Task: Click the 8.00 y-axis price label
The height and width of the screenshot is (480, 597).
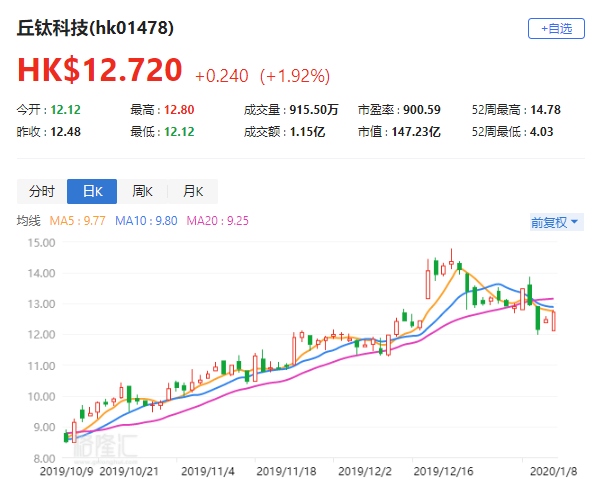Action: [44, 458]
